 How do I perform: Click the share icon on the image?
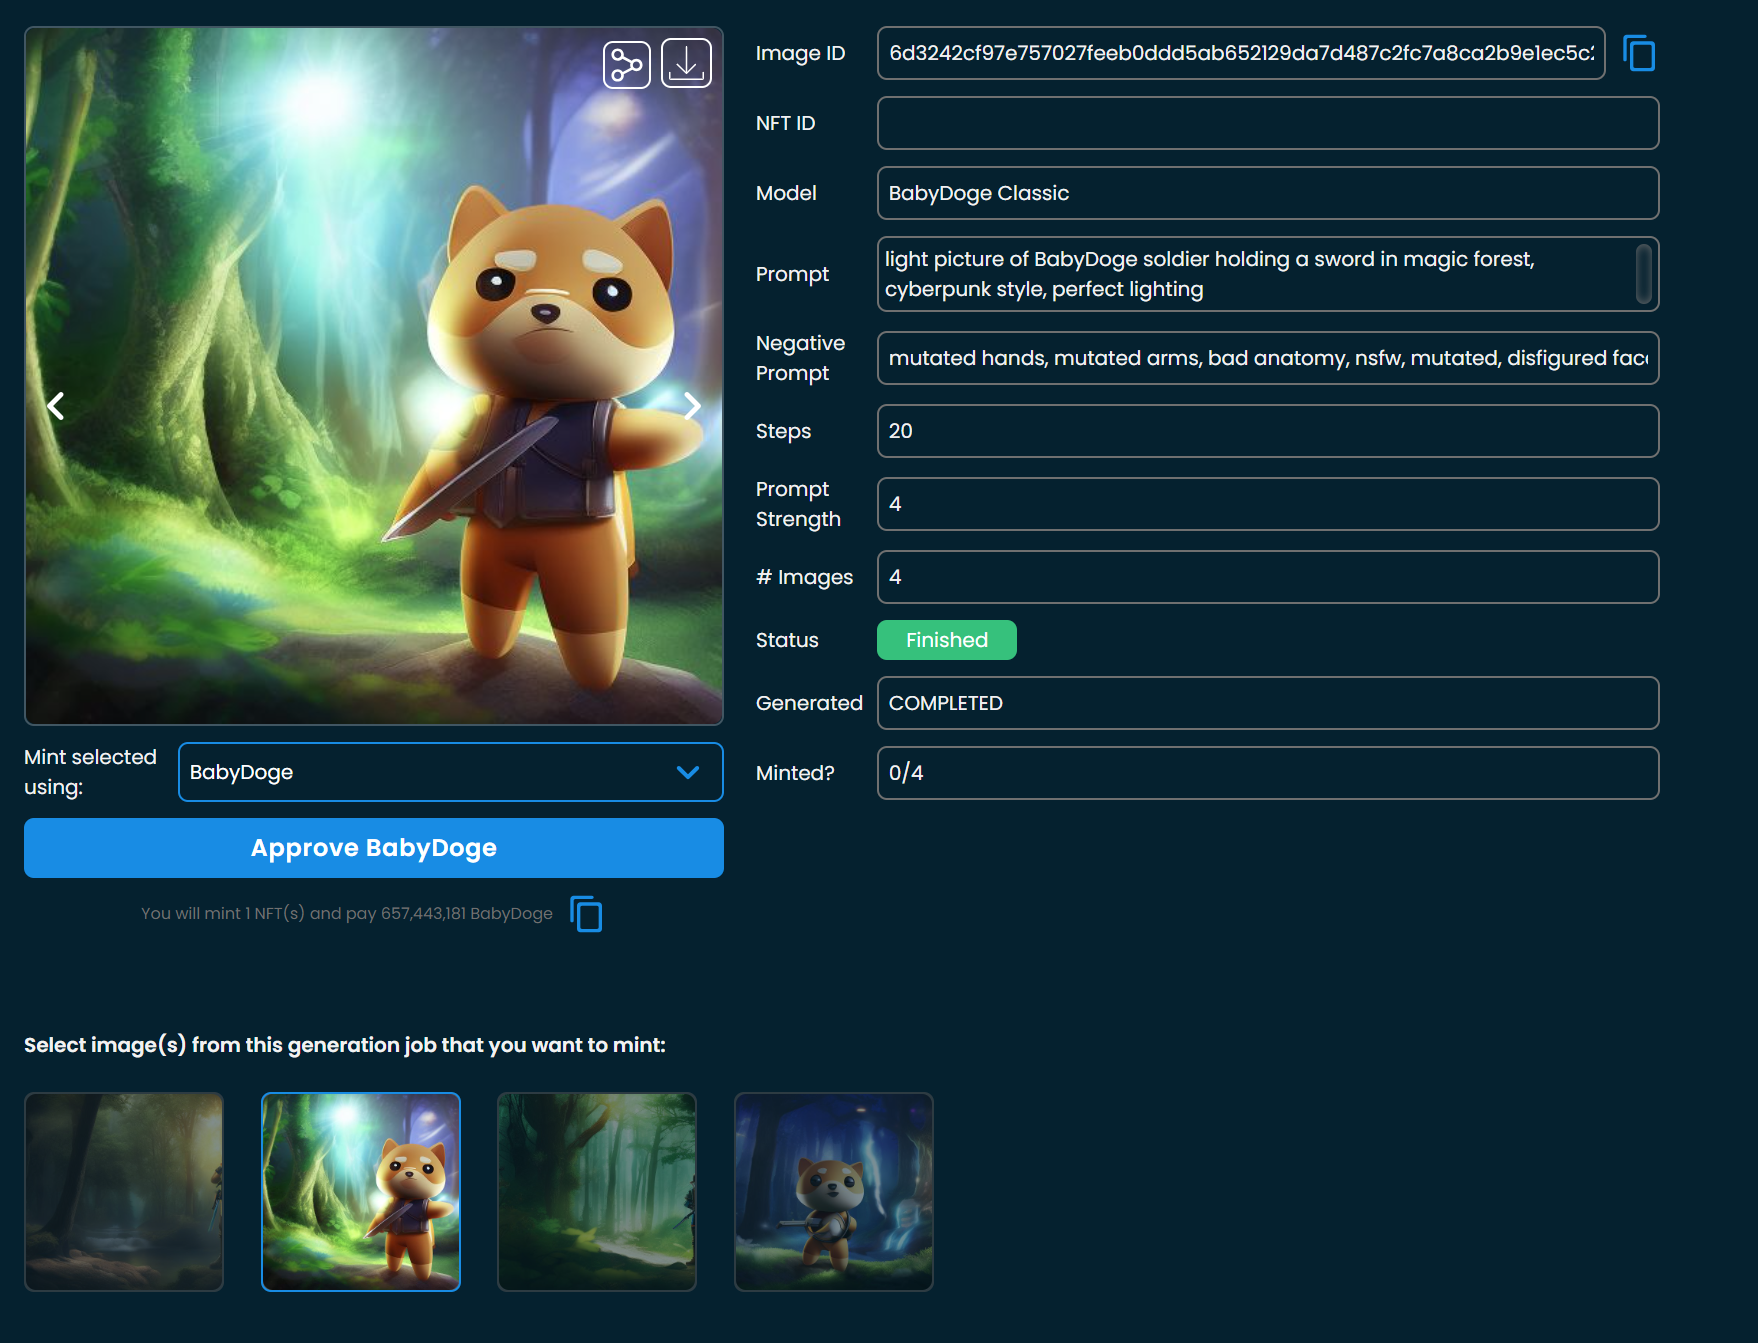coord(627,64)
